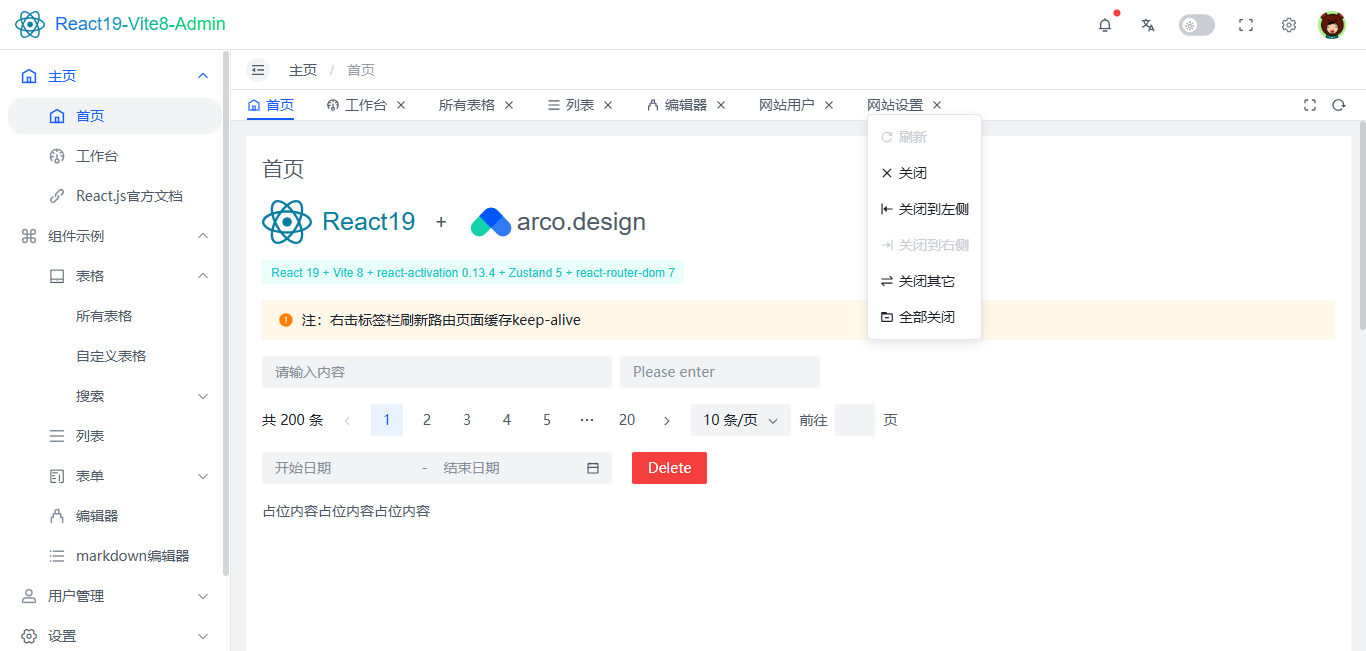1366x651 pixels.
Task: Choose 关闭其它 from context menu
Action: click(924, 281)
